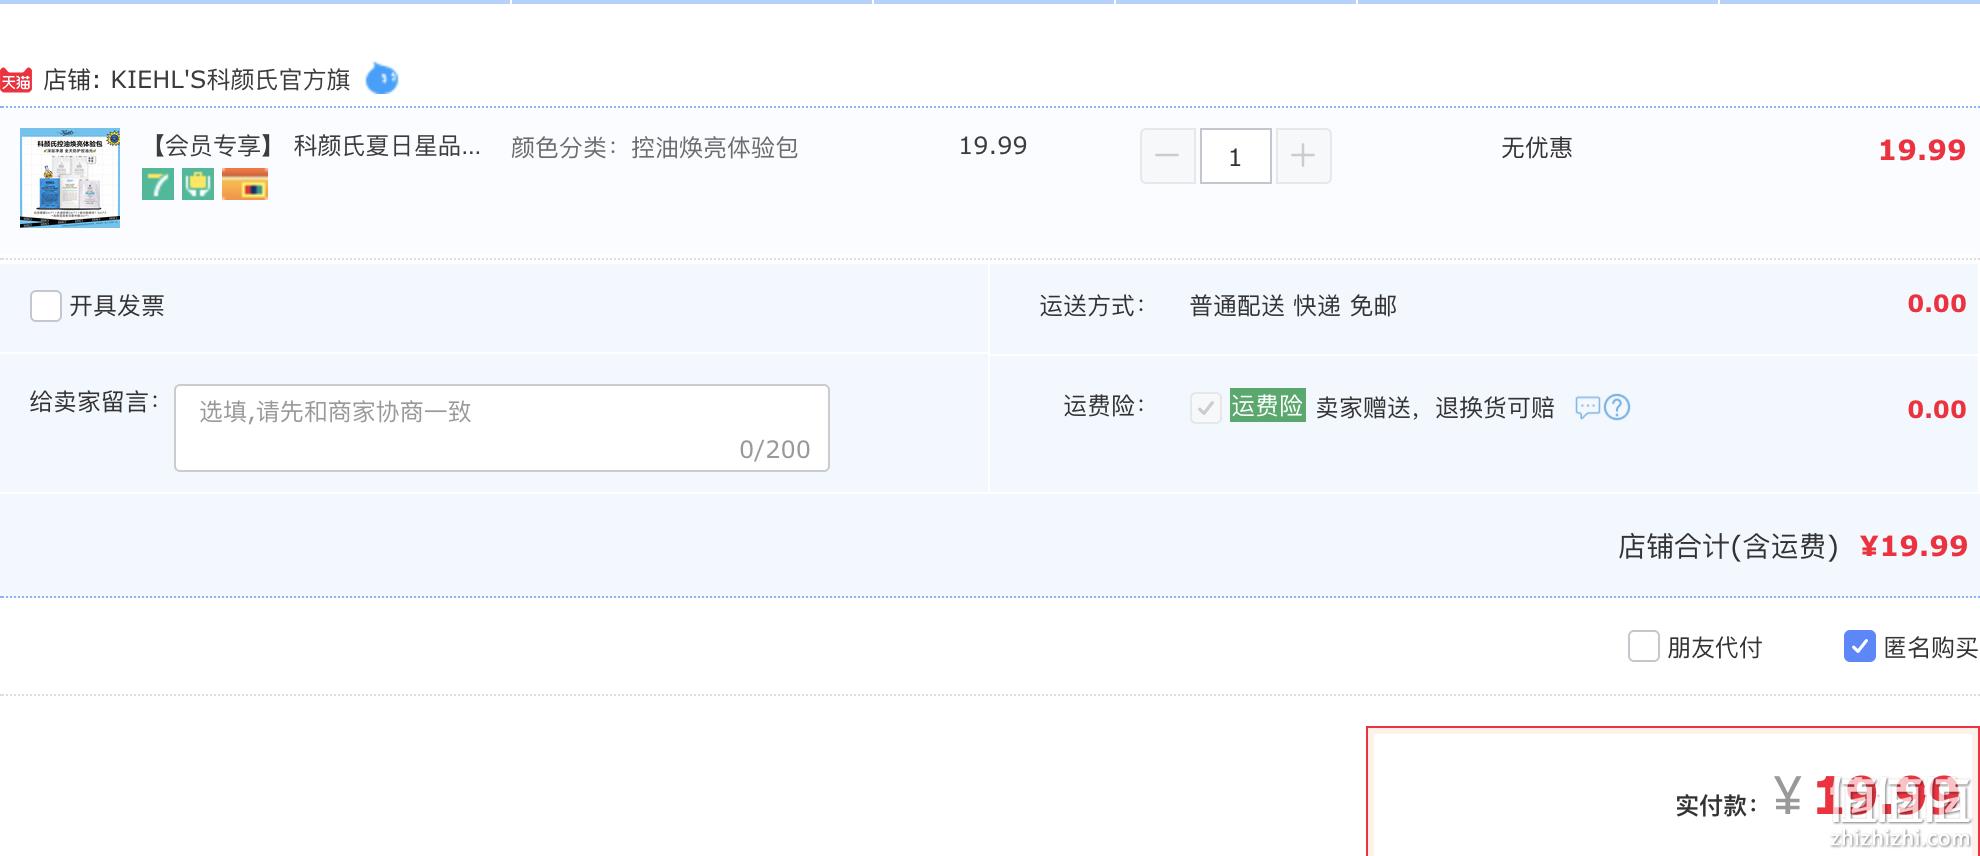Increase quantity with the plus button
The width and height of the screenshot is (1980, 856).
[x=1303, y=156]
